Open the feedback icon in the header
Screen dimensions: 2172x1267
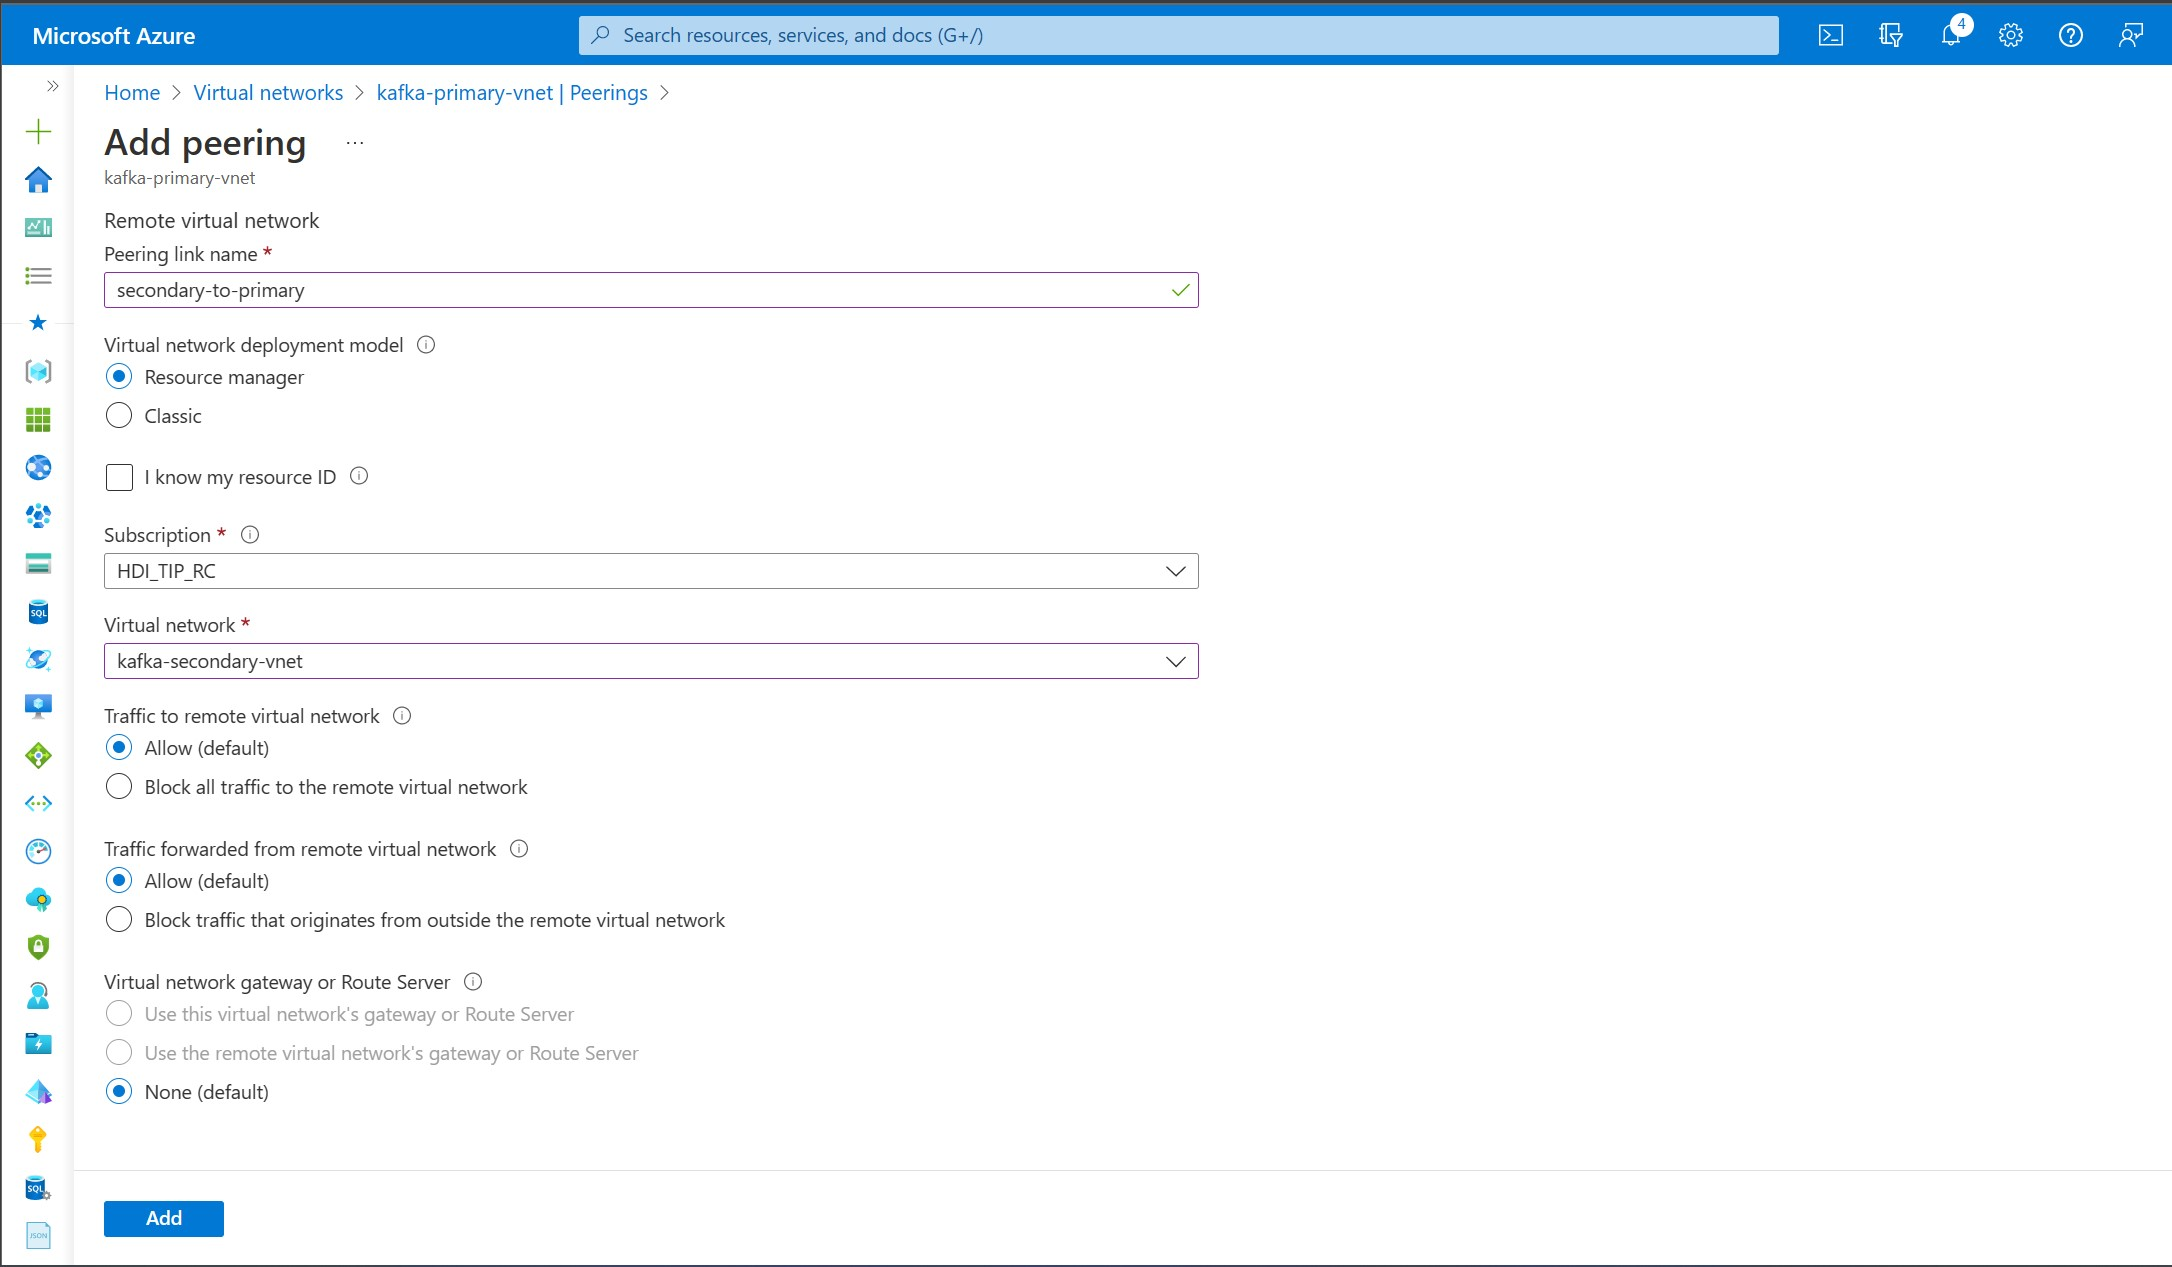point(2130,36)
